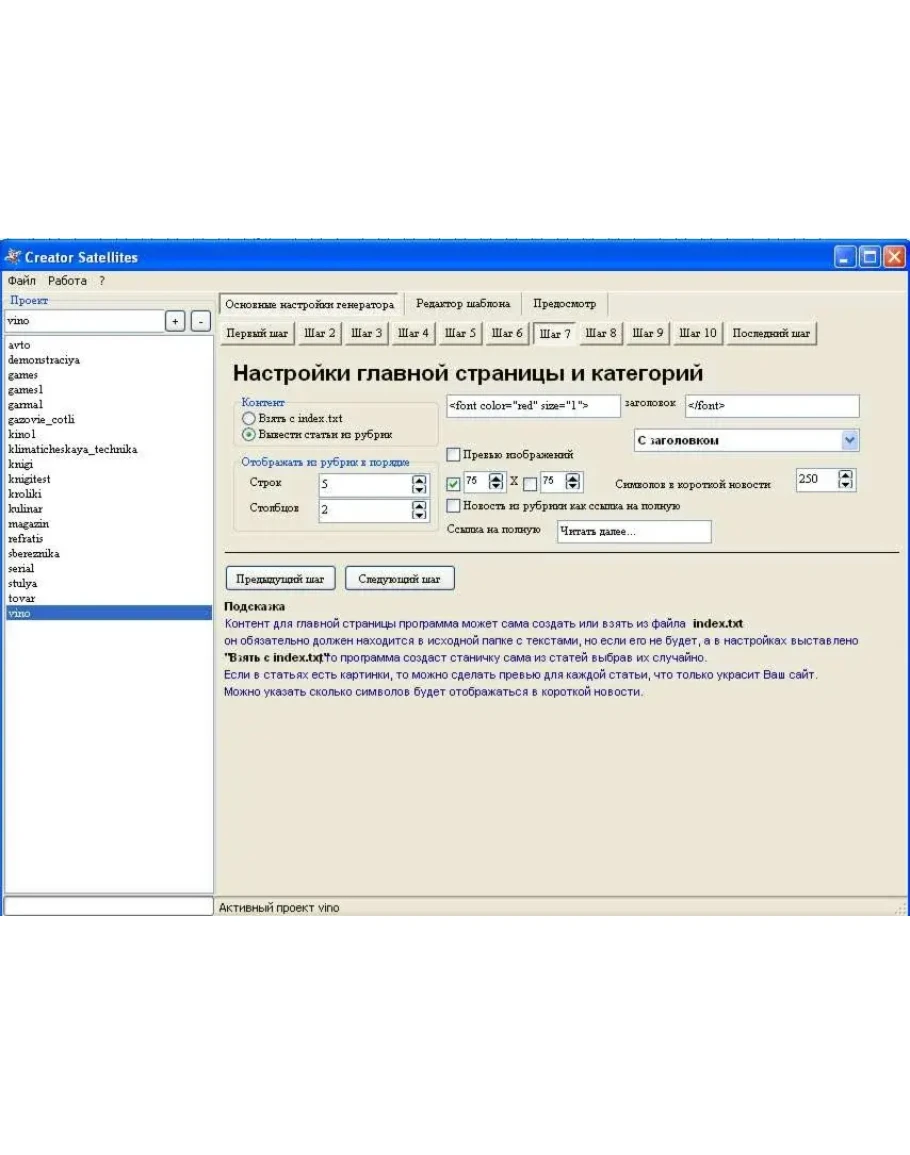Click spinner of the 250 symbols field
This screenshot has height=1155, width=910.
pyautogui.click(x=846, y=480)
